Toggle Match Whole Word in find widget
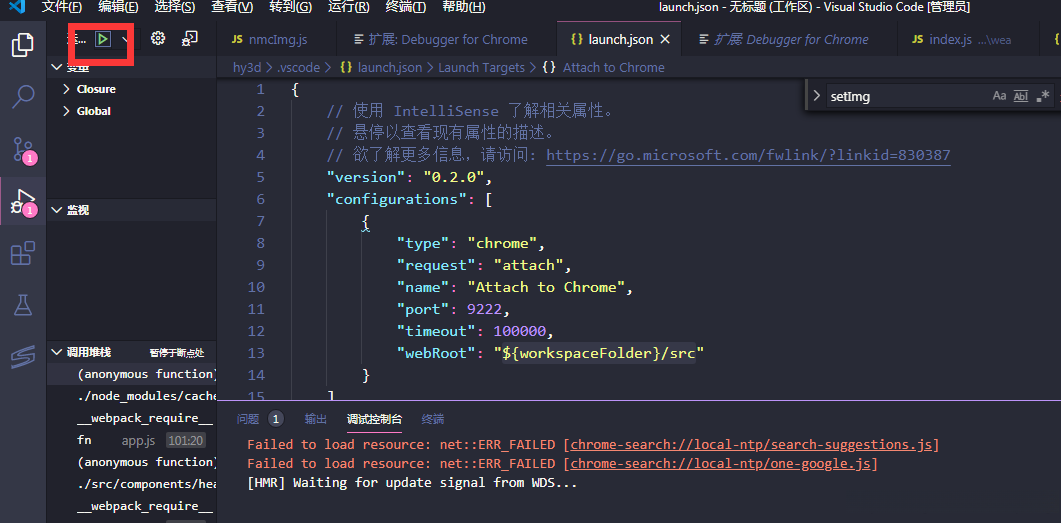This screenshot has width=1061, height=523. click(x=1021, y=96)
